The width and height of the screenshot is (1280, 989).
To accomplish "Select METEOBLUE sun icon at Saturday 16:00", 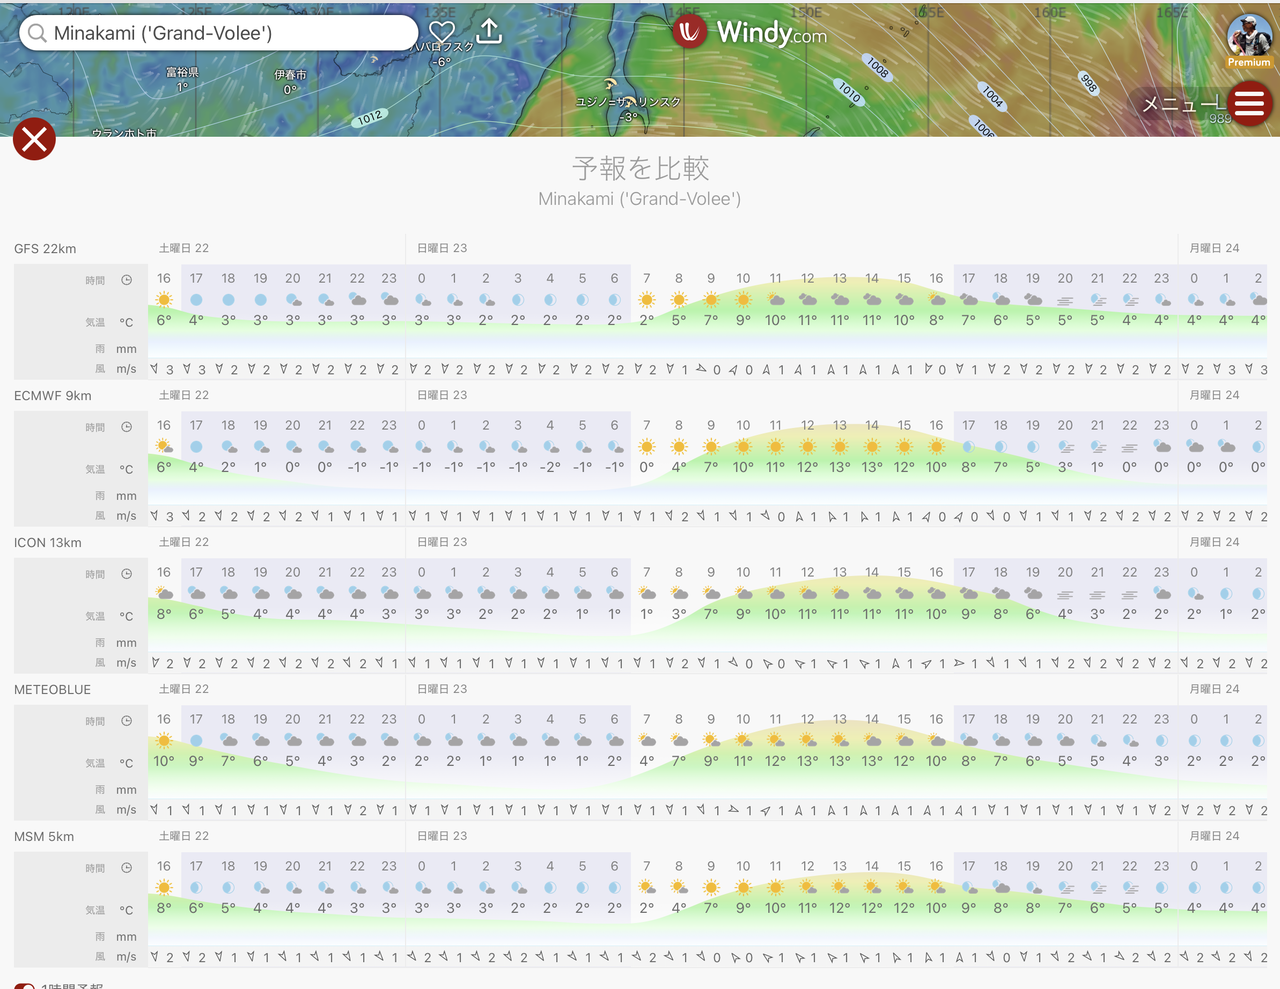I will coord(164,740).
